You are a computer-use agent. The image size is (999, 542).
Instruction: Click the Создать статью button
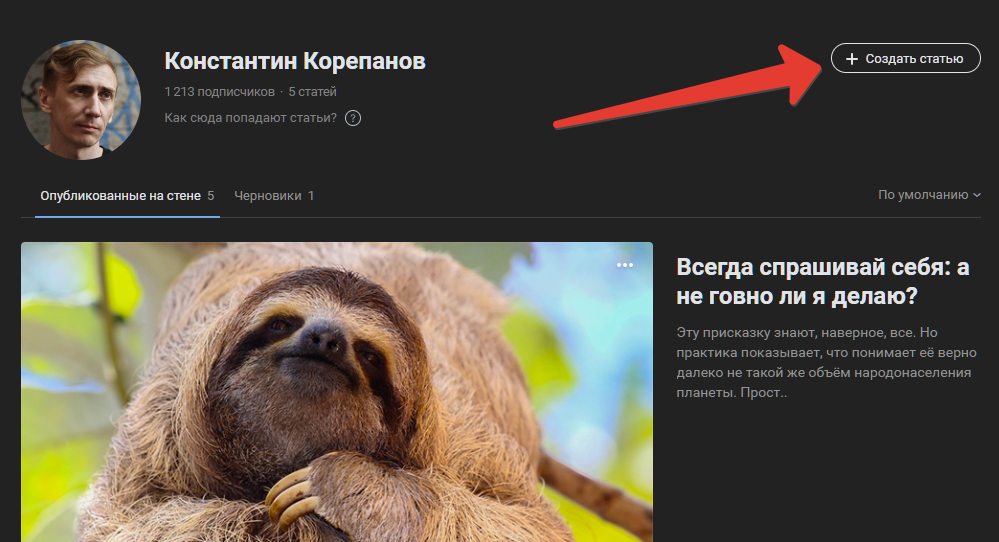905,59
